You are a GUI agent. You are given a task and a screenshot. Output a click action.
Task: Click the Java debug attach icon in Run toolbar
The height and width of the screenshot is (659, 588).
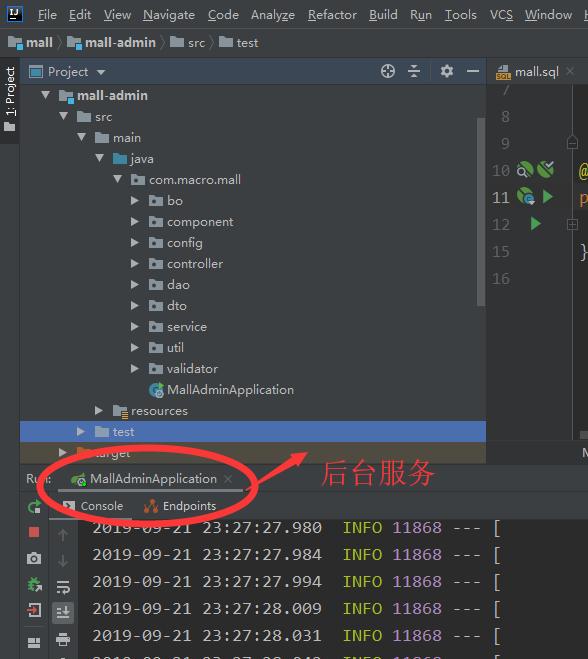point(34,584)
